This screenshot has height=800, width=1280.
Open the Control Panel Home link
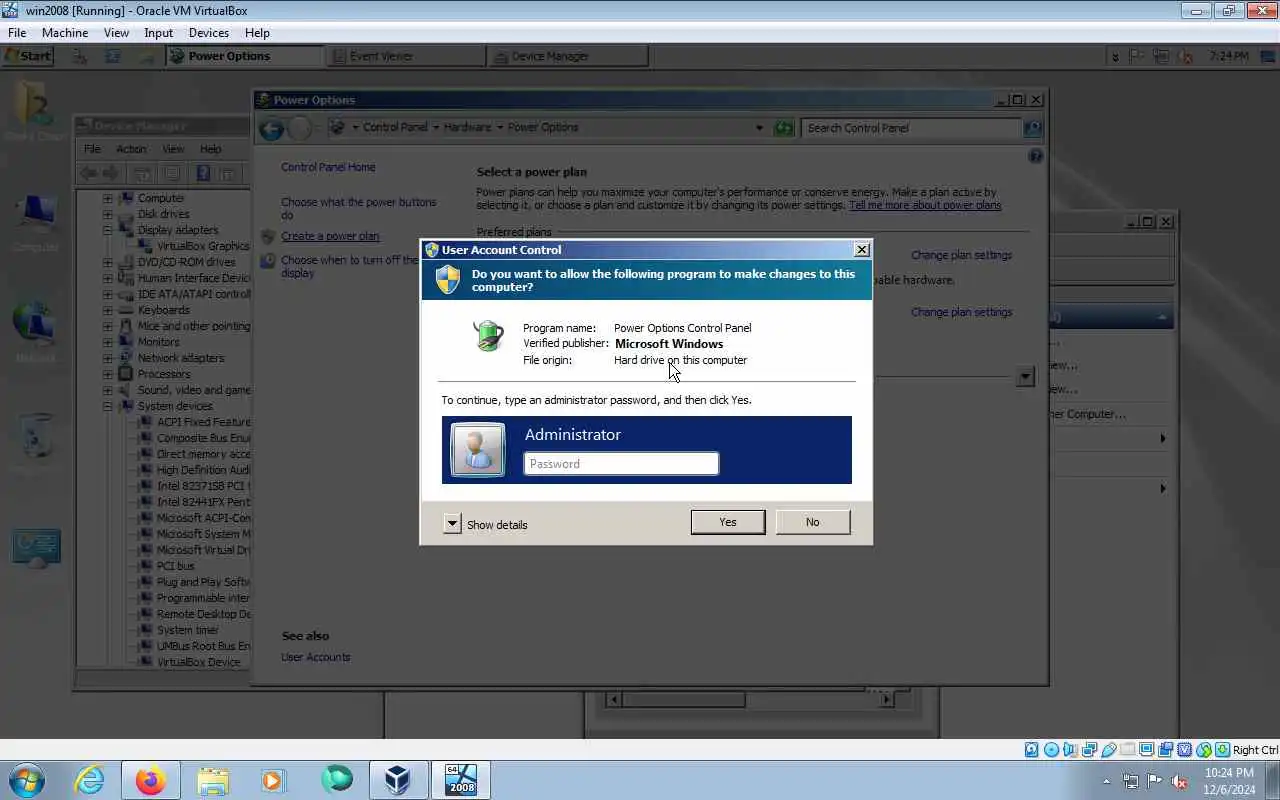pos(328,167)
